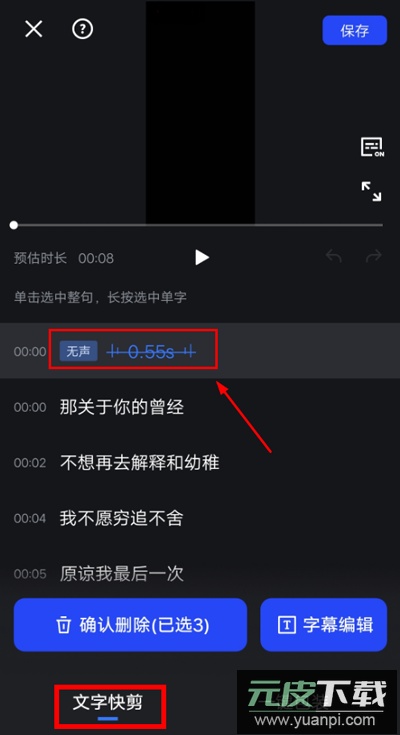Select the line 原谅我最后一次
Screen dimensions: 400x735
pyautogui.click(x=121, y=574)
